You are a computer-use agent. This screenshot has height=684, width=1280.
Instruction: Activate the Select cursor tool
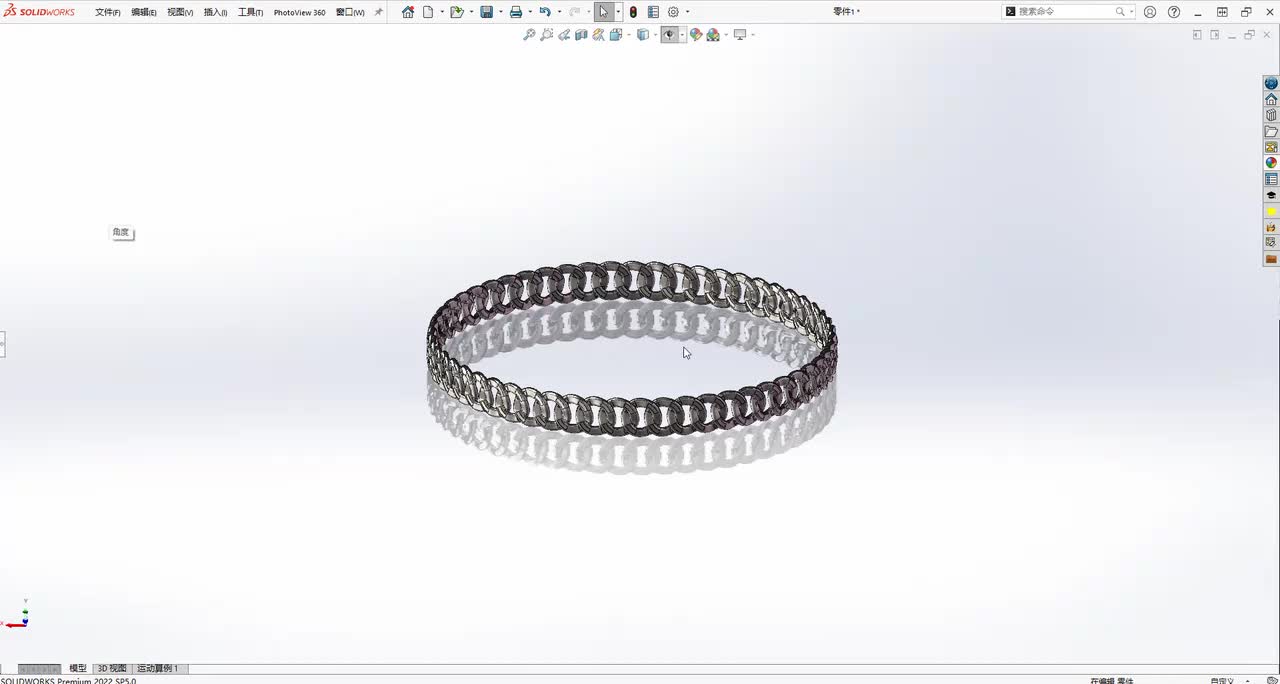pyautogui.click(x=603, y=12)
